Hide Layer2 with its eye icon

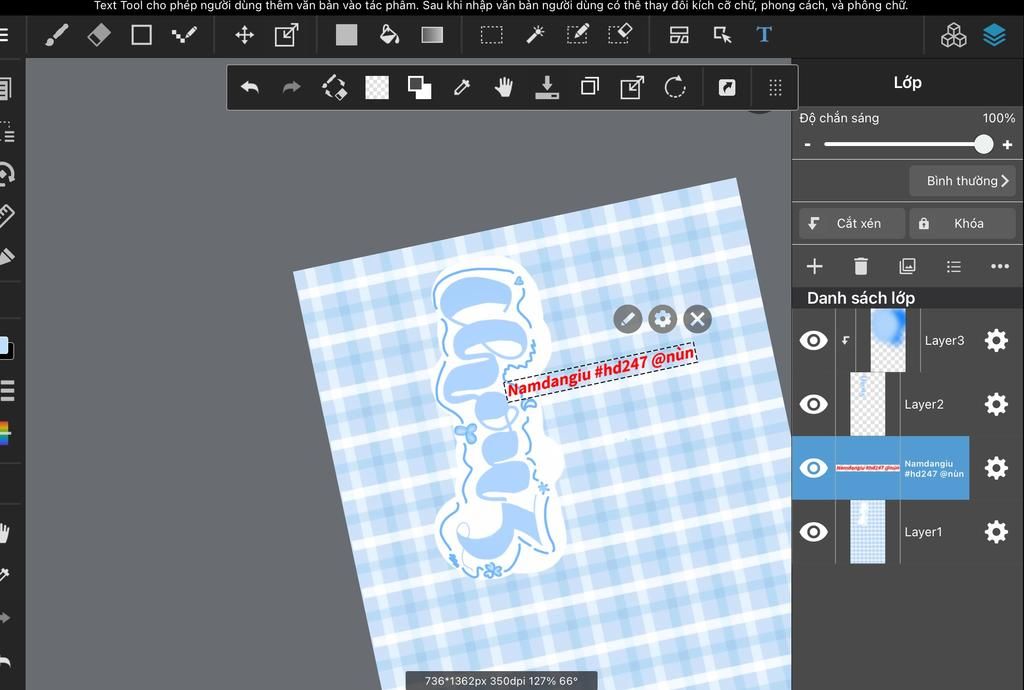tap(813, 404)
